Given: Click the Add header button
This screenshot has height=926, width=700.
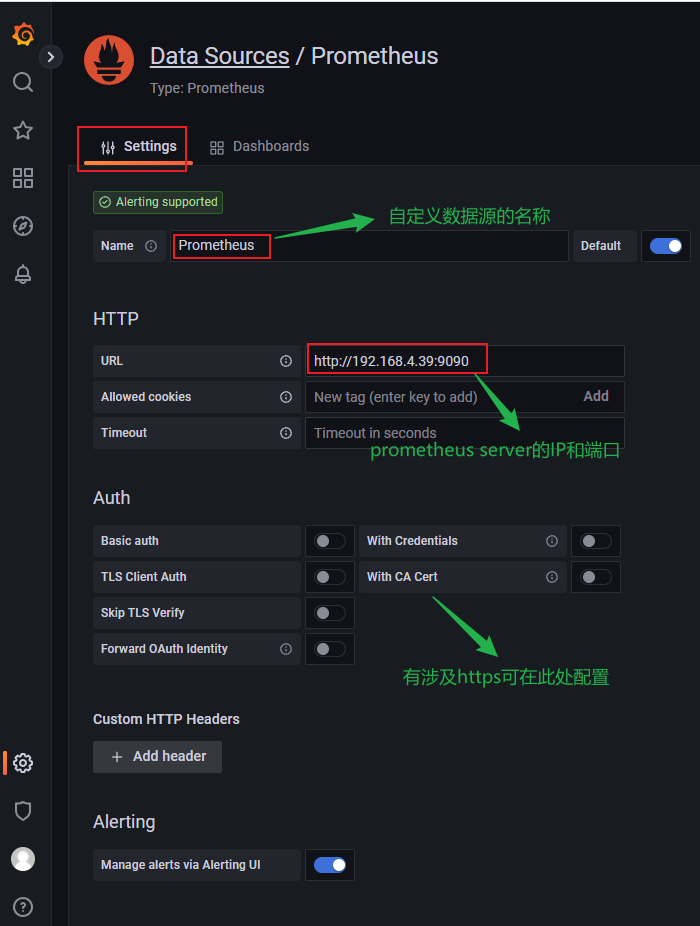Looking at the screenshot, I should [158, 757].
